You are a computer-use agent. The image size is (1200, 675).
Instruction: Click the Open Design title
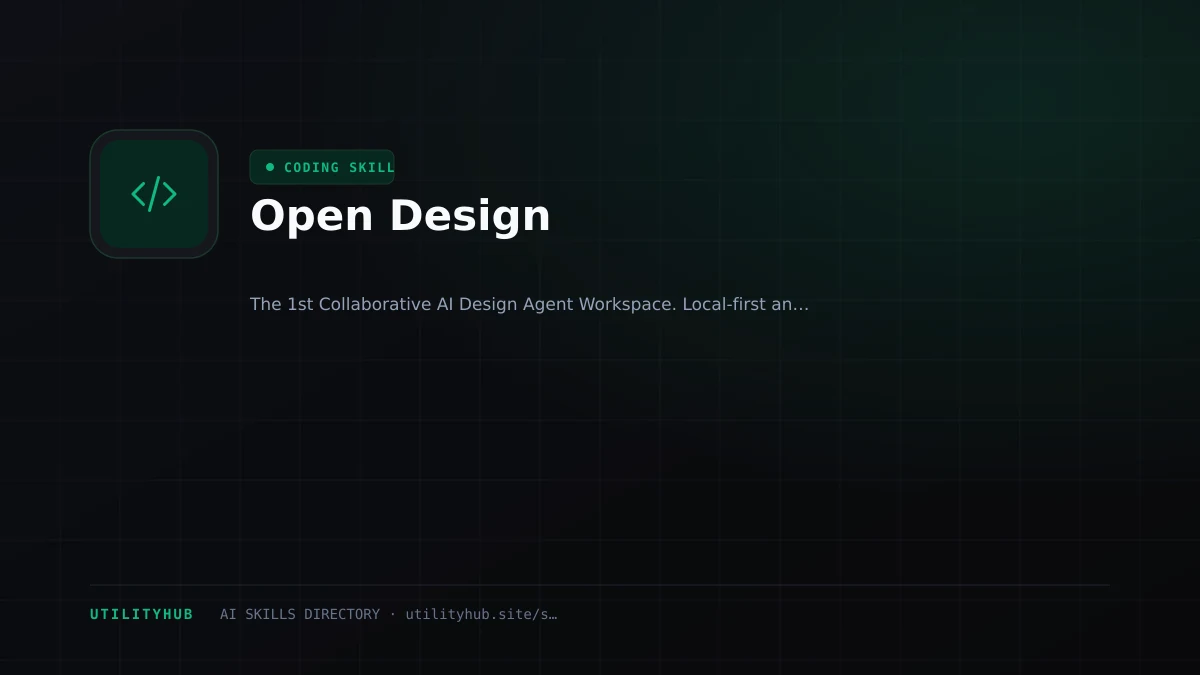[x=400, y=215]
